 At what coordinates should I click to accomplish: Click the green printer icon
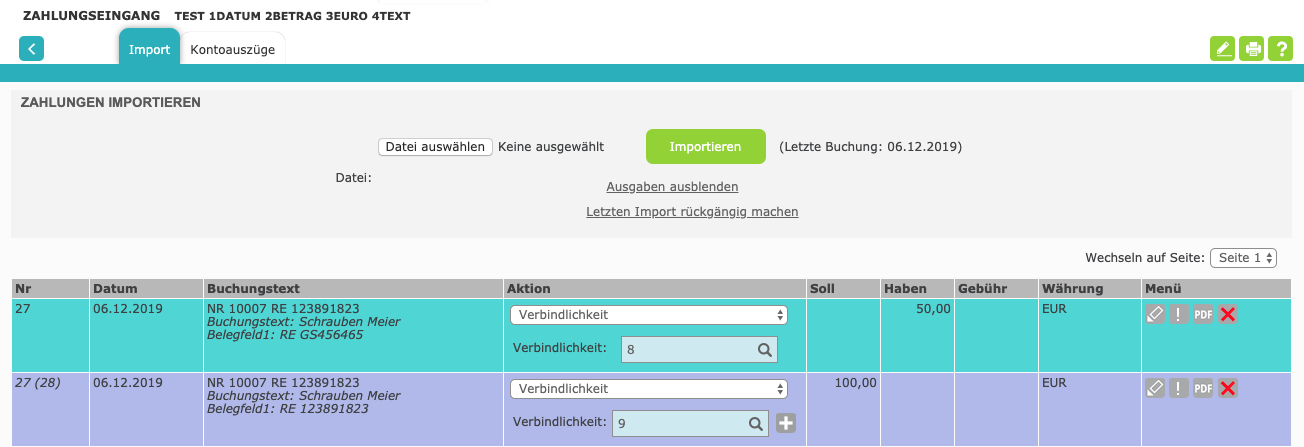(1251, 49)
